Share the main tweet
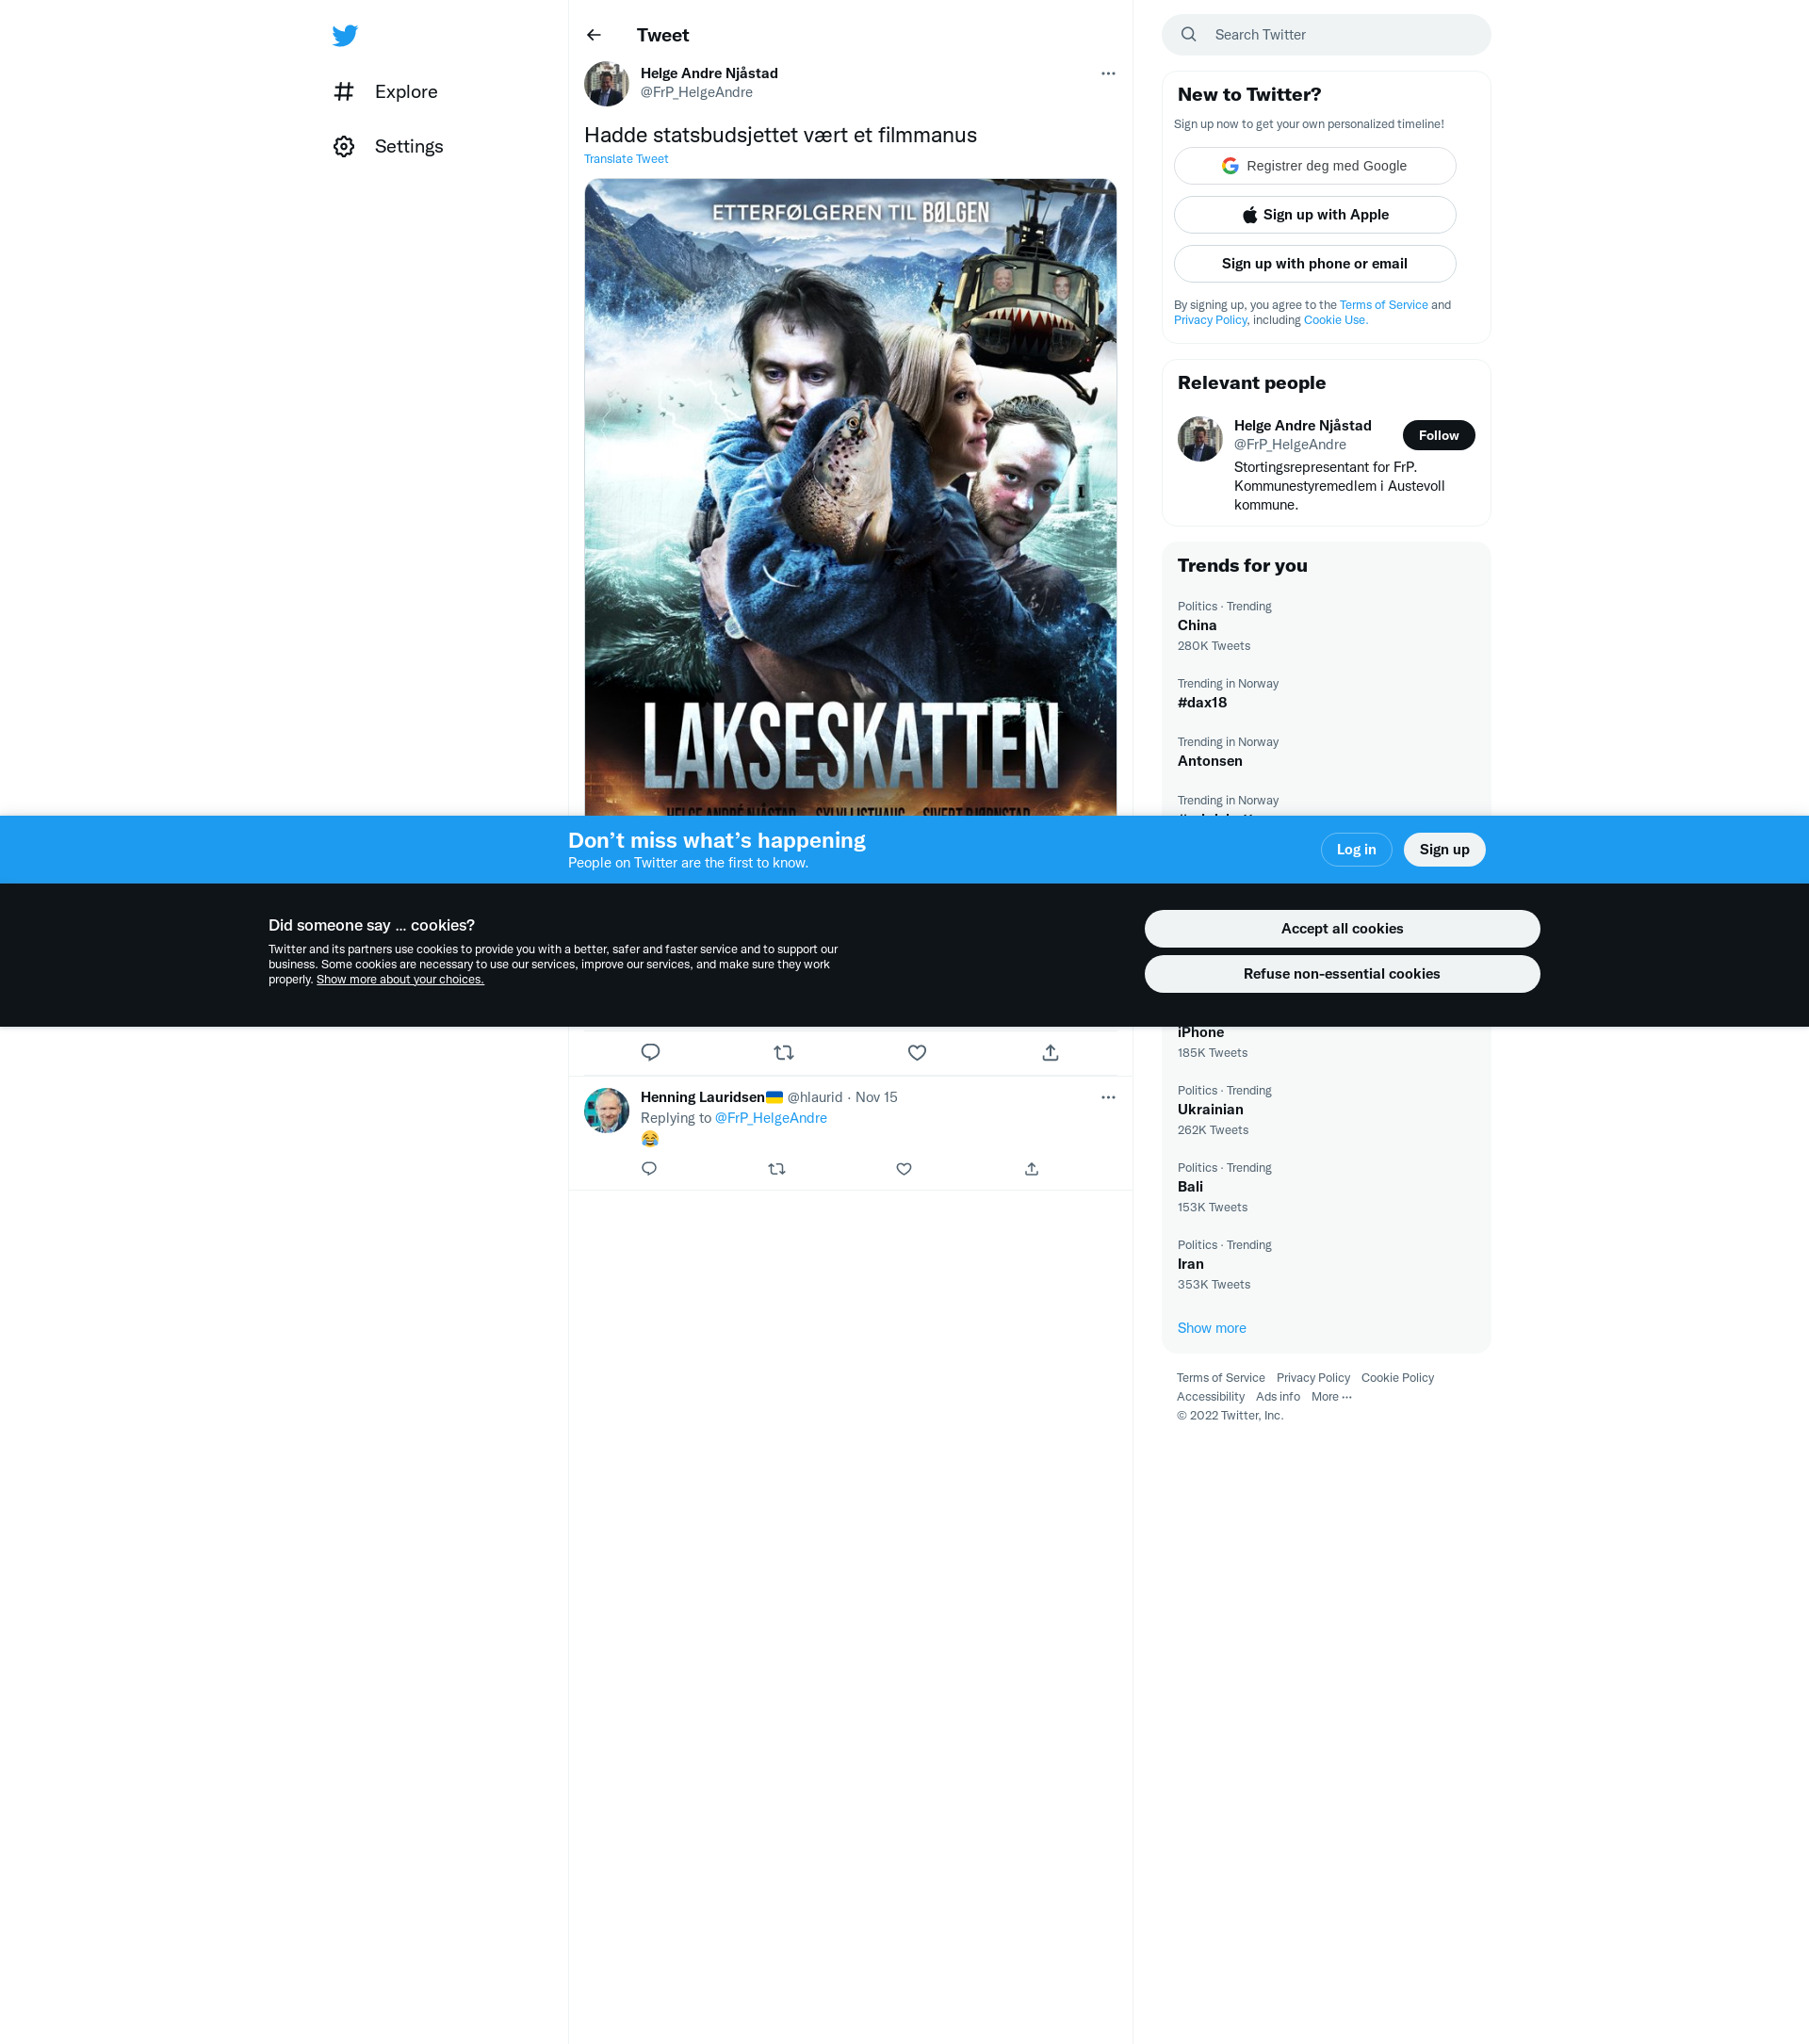Image resolution: width=1809 pixels, height=2044 pixels. point(1050,1053)
